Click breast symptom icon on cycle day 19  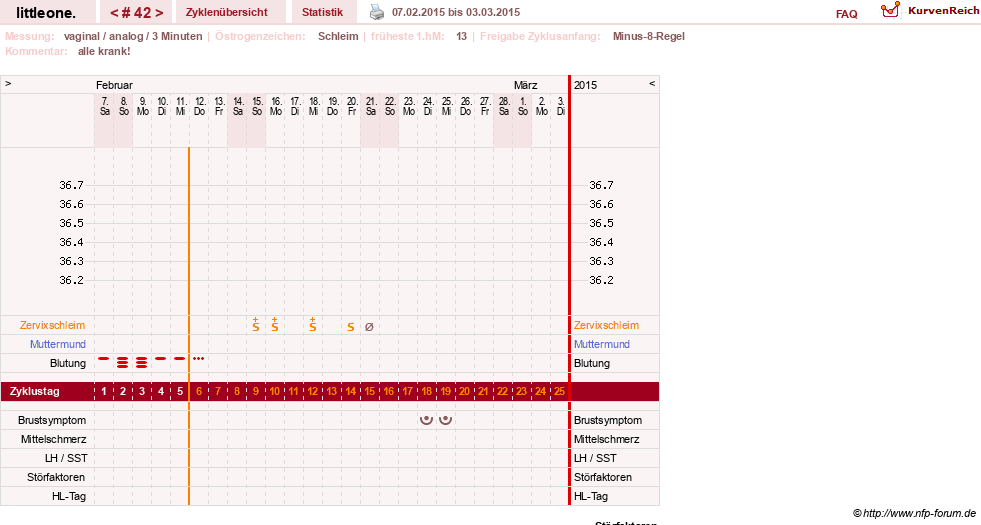[445, 420]
